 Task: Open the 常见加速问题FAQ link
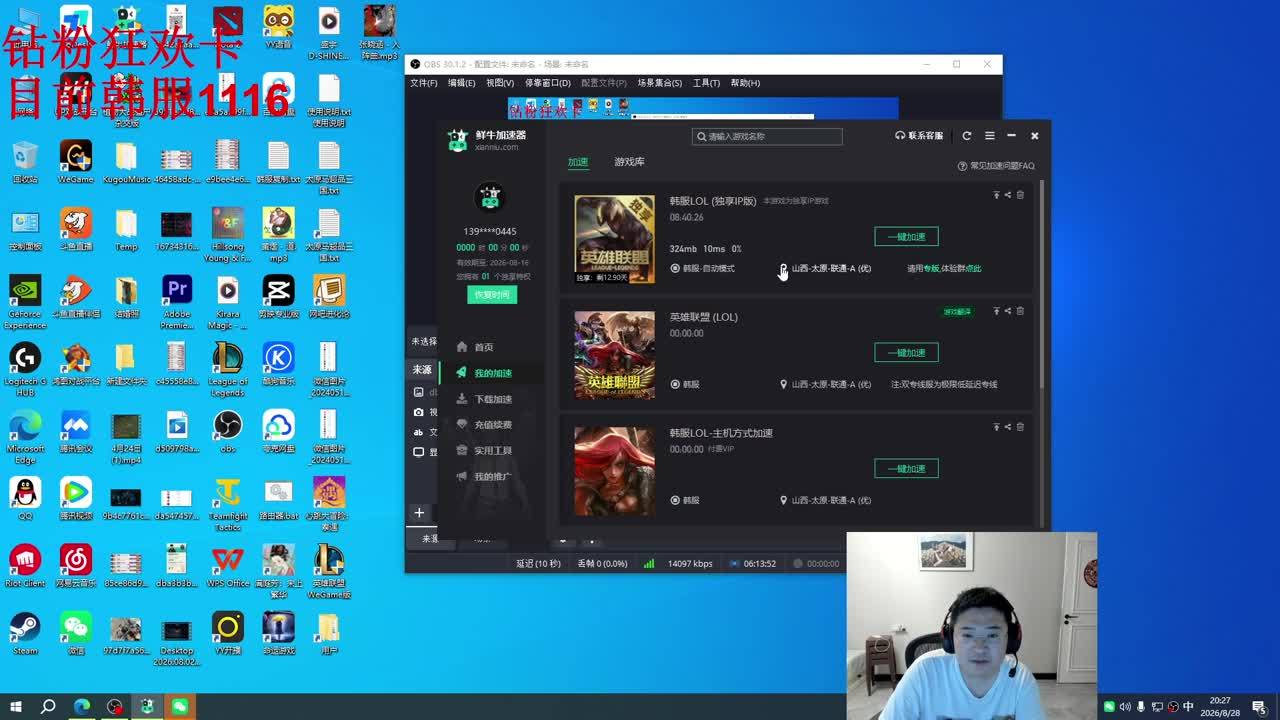[996, 166]
